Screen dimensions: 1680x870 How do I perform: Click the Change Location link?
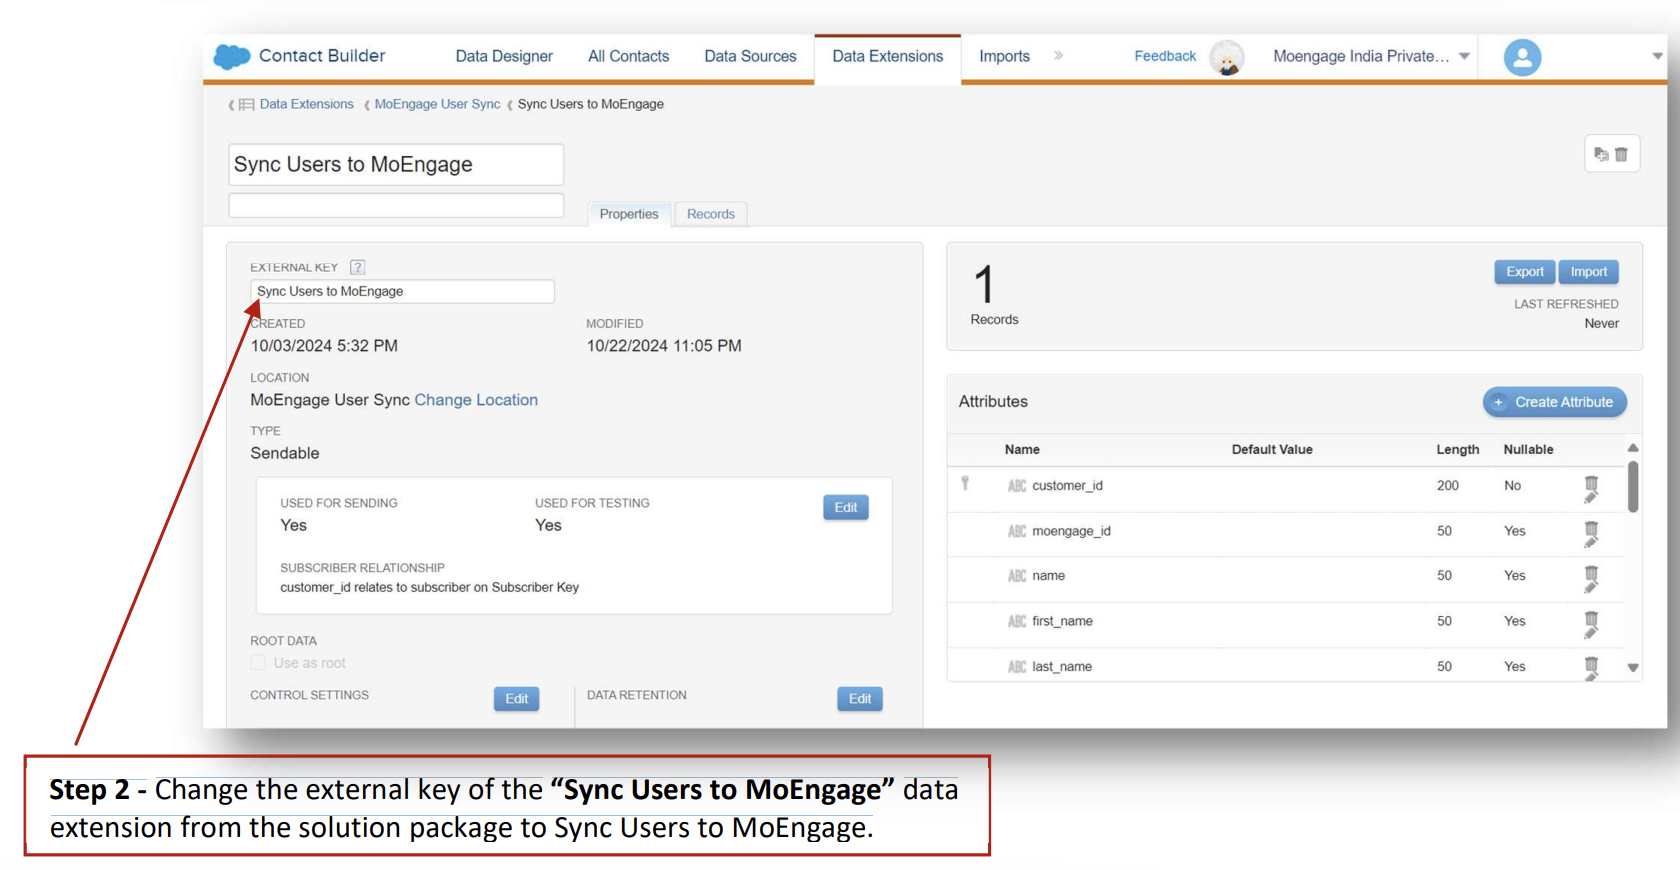coord(476,400)
